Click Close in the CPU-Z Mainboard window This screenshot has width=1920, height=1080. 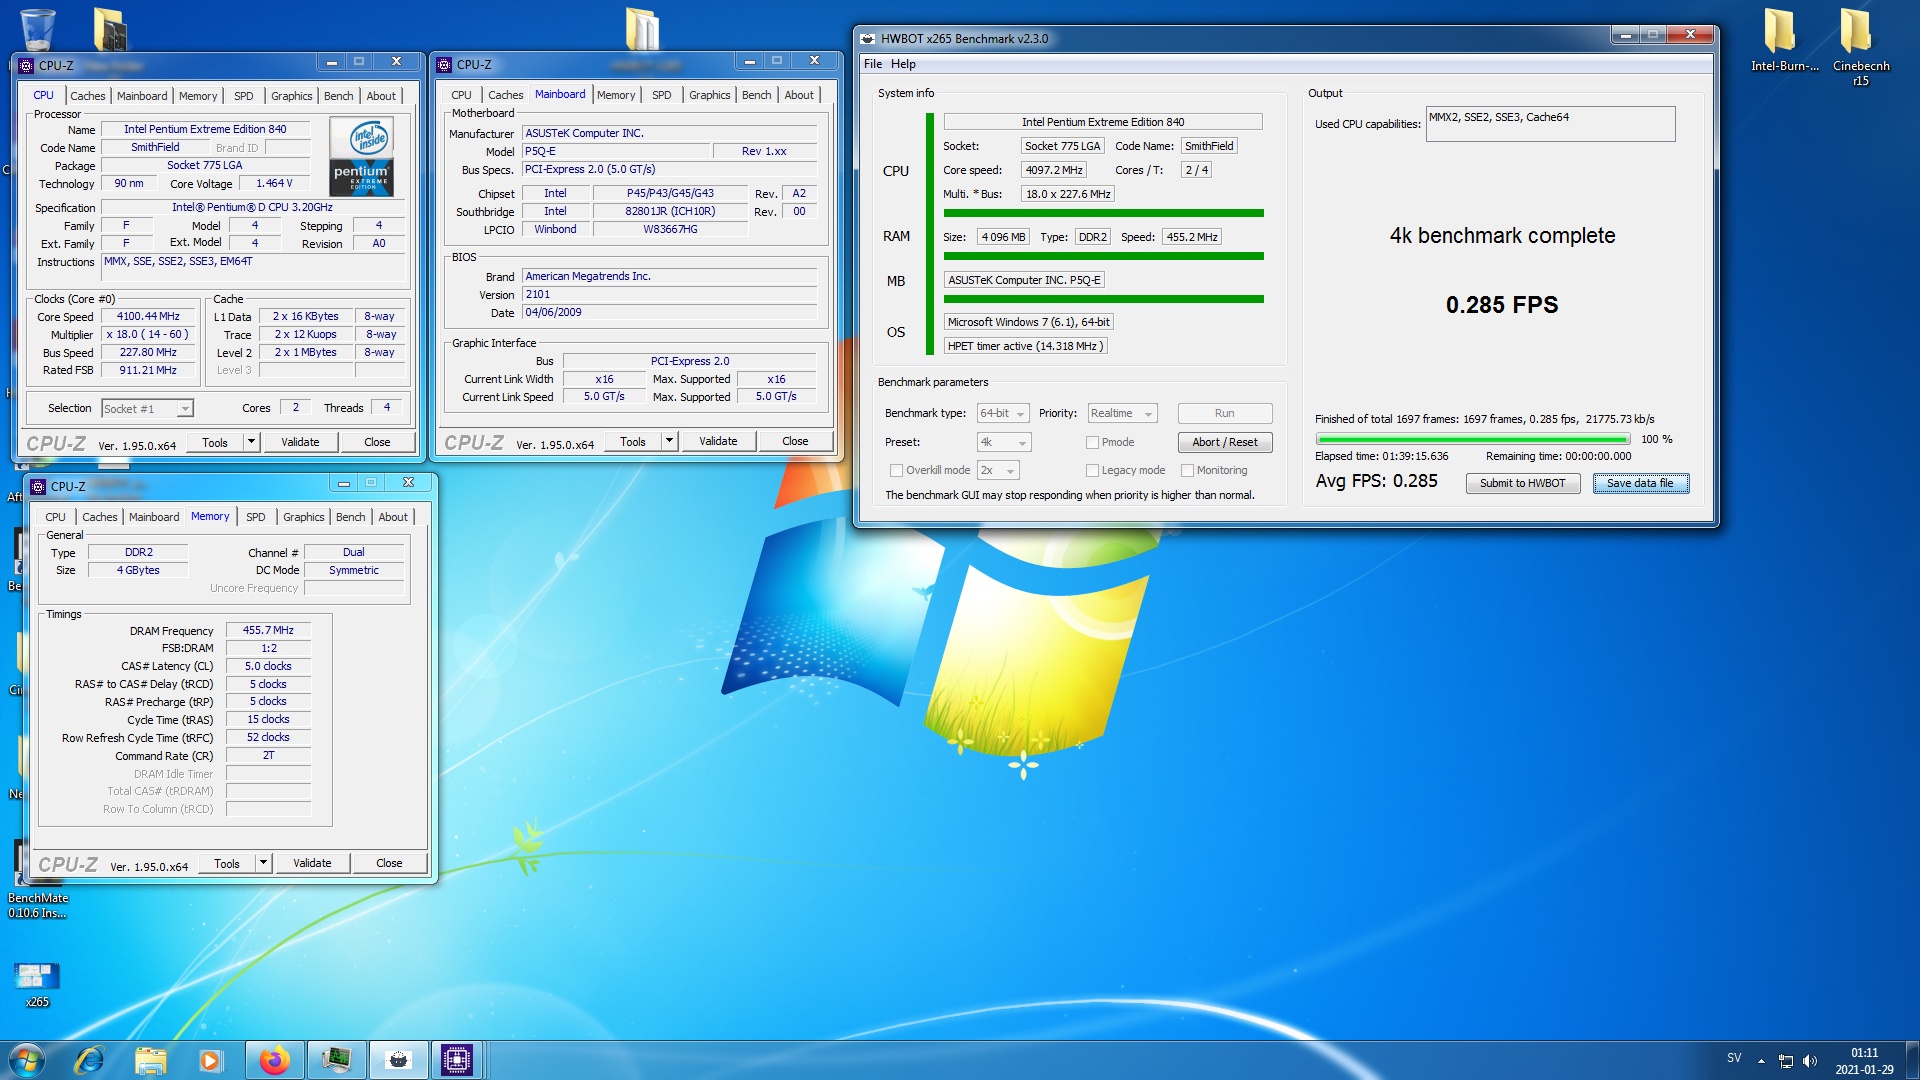click(x=795, y=440)
